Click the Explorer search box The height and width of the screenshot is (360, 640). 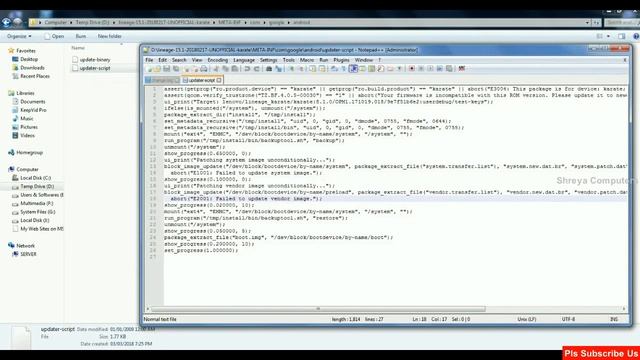click(622, 22)
